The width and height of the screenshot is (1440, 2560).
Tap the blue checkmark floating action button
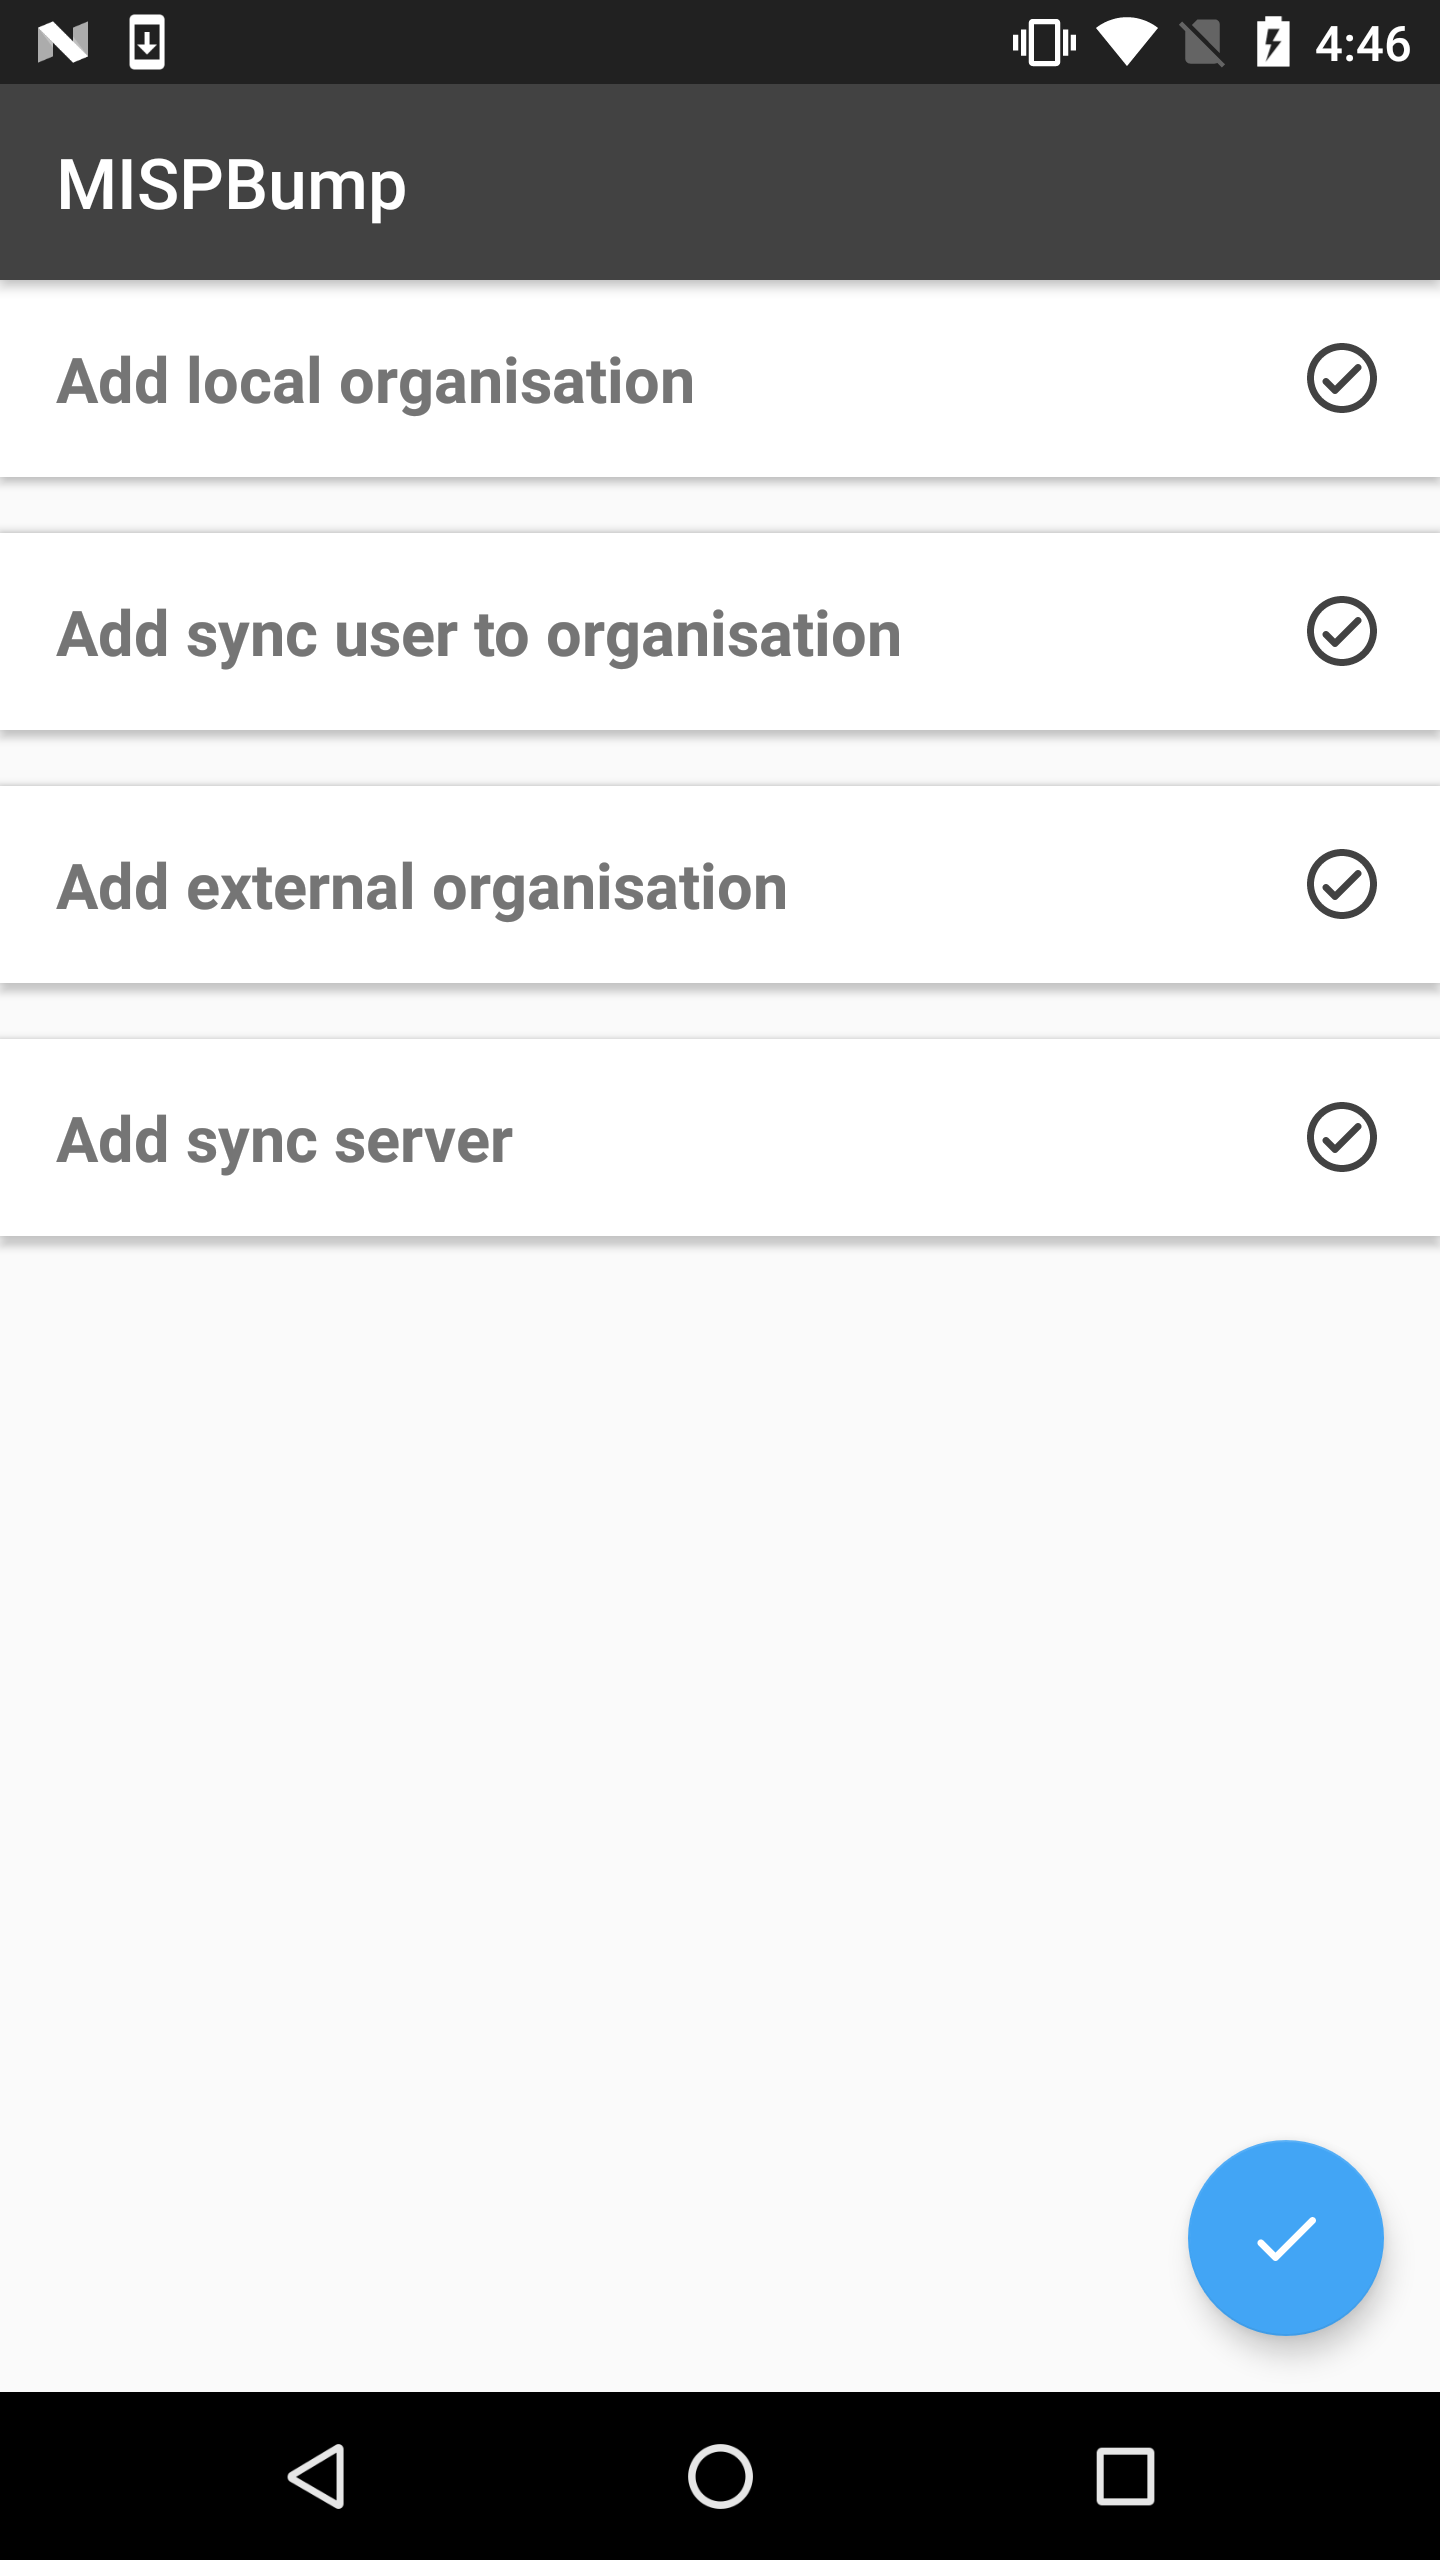click(x=1285, y=2238)
